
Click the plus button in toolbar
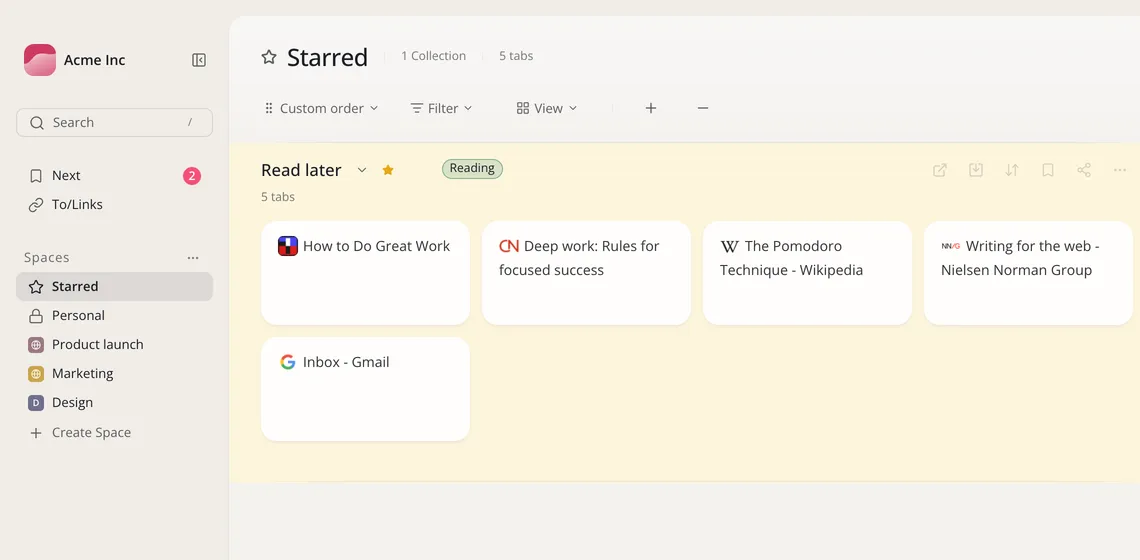coord(651,108)
